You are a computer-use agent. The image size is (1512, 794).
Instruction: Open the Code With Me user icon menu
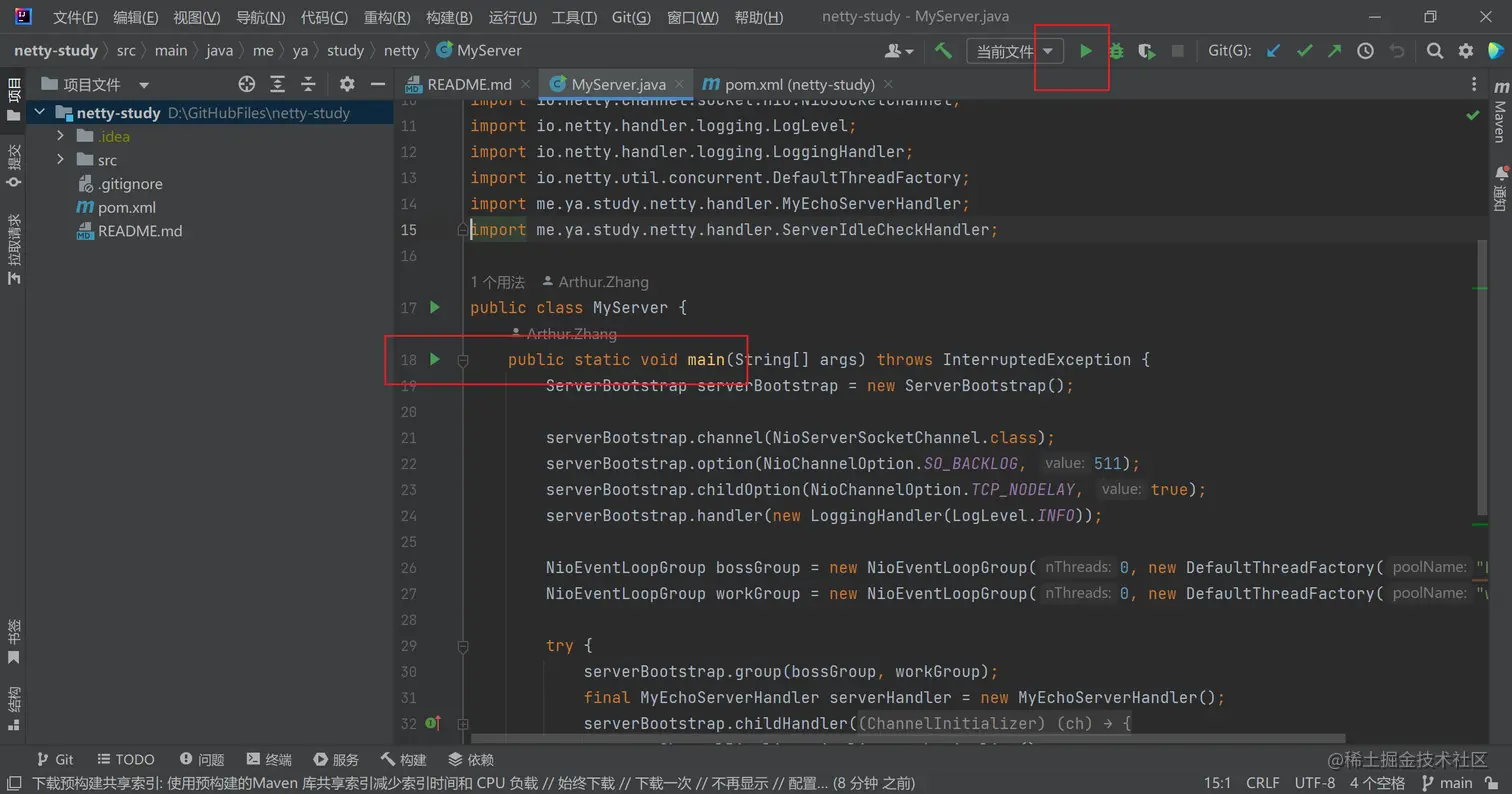pos(899,51)
